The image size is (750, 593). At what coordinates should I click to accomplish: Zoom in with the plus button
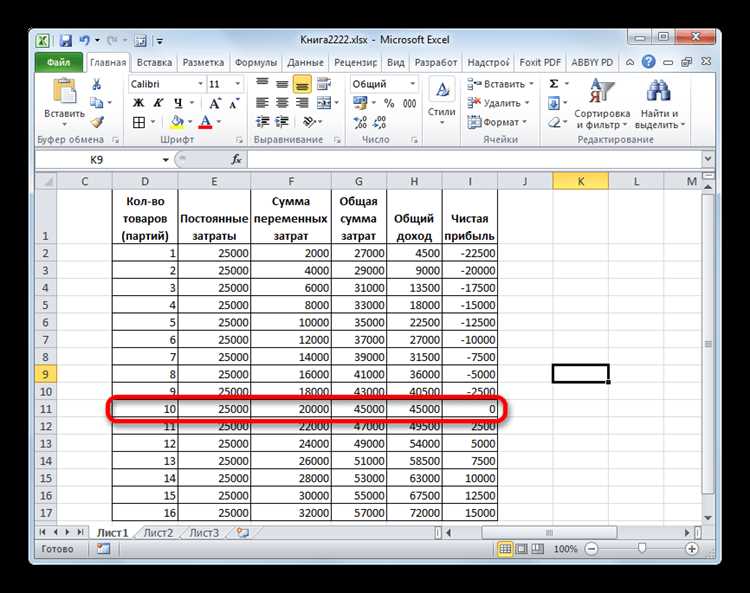click(692, 549)
